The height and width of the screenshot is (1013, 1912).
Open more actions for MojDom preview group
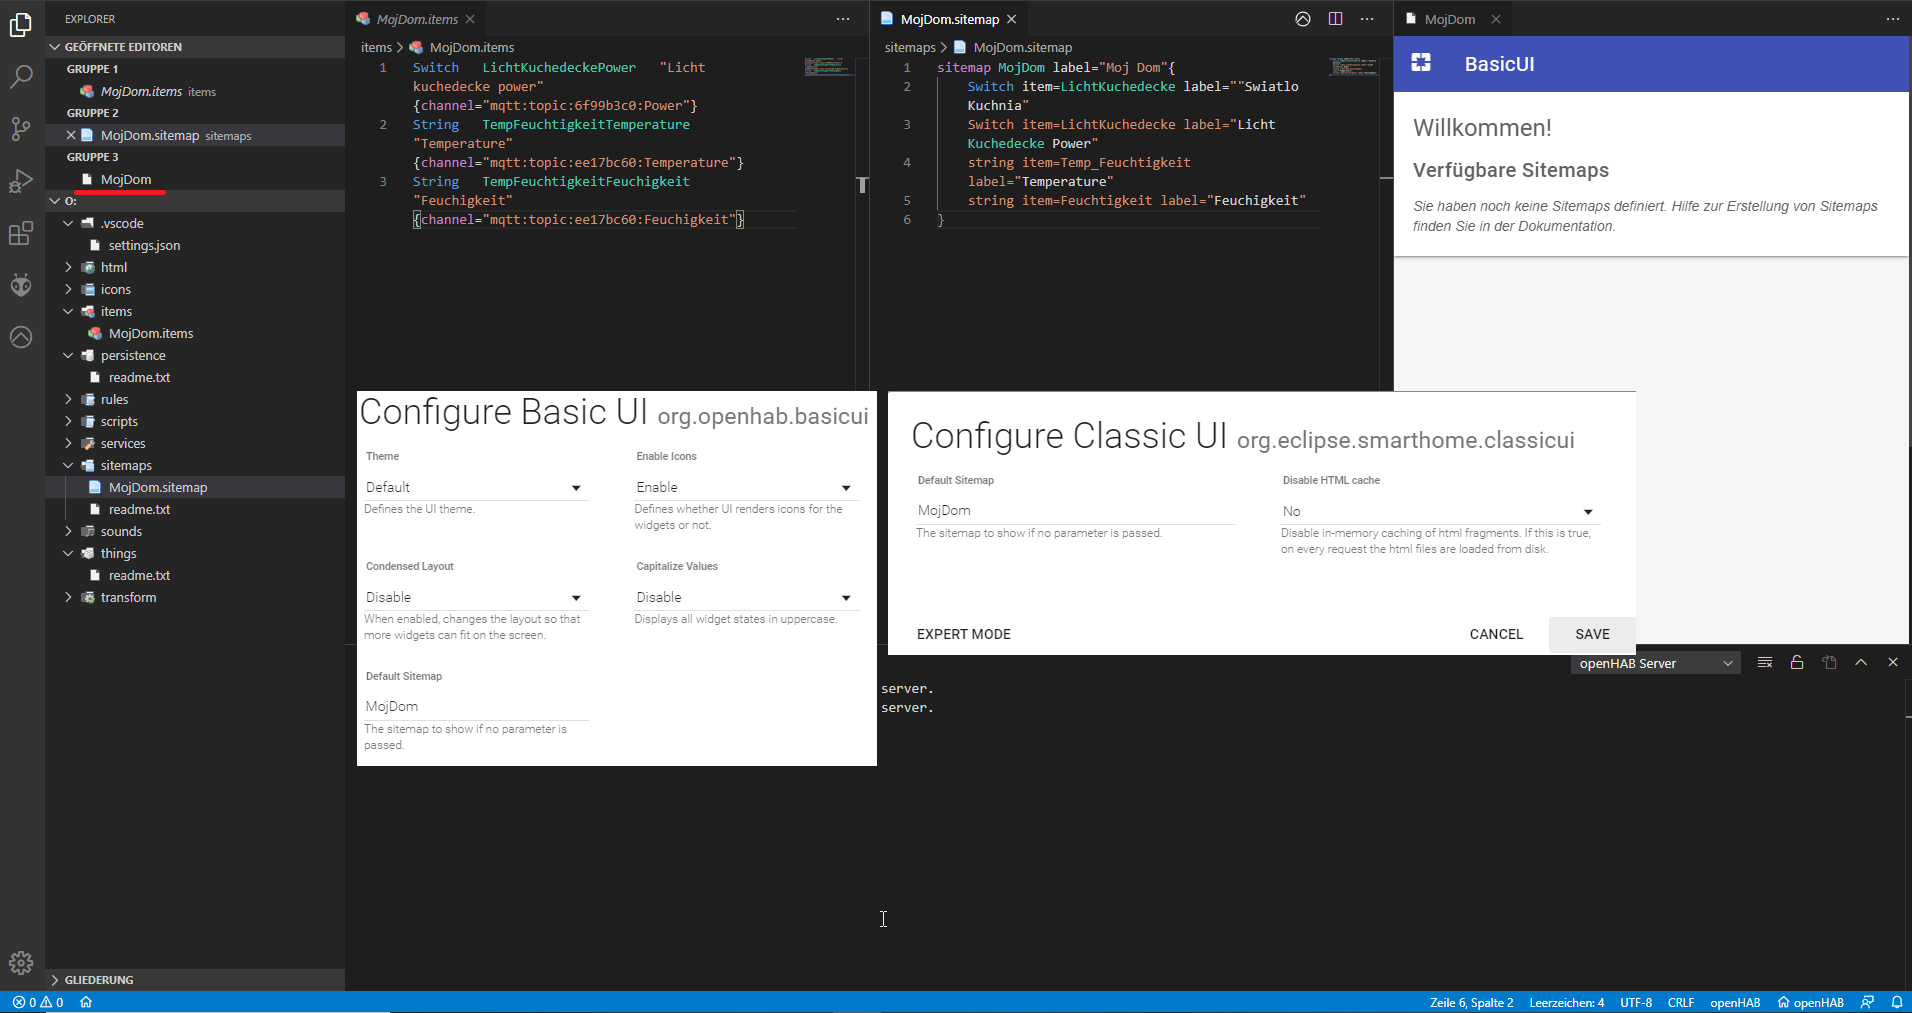point(1893,19)
